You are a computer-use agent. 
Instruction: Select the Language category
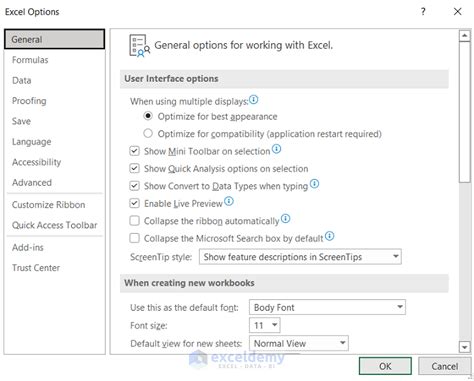coord(55,142)
